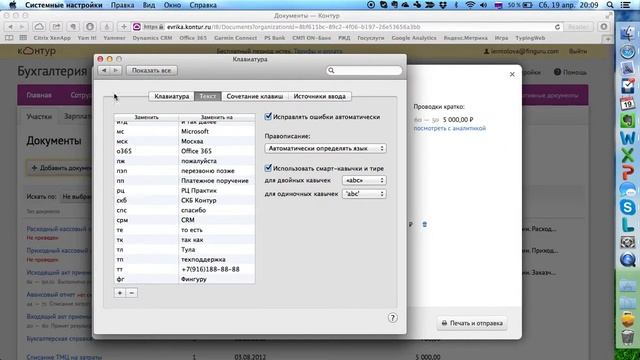The image size is (640, 360).
Task: Open Skype from the Dock
Action: pyautogui.click(x=627, y=207)
